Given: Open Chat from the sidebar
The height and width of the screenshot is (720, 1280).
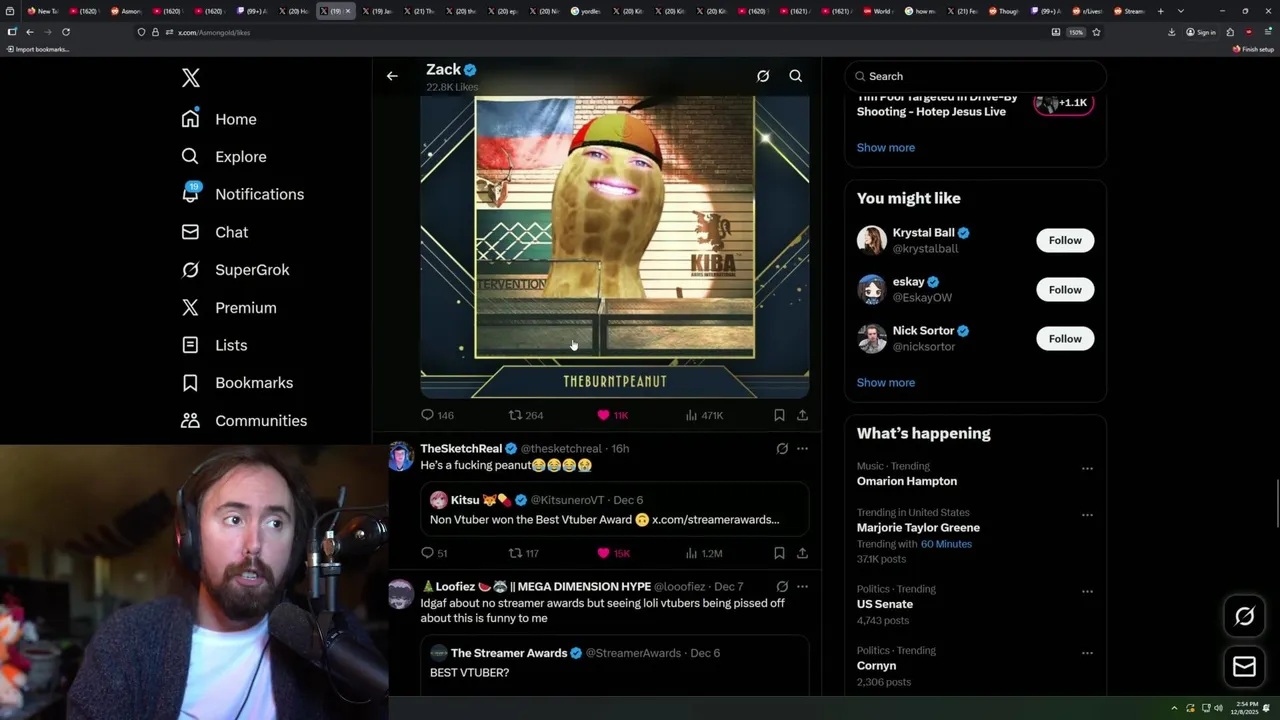Looking at the screenshot, I should (x=215, y=232).
